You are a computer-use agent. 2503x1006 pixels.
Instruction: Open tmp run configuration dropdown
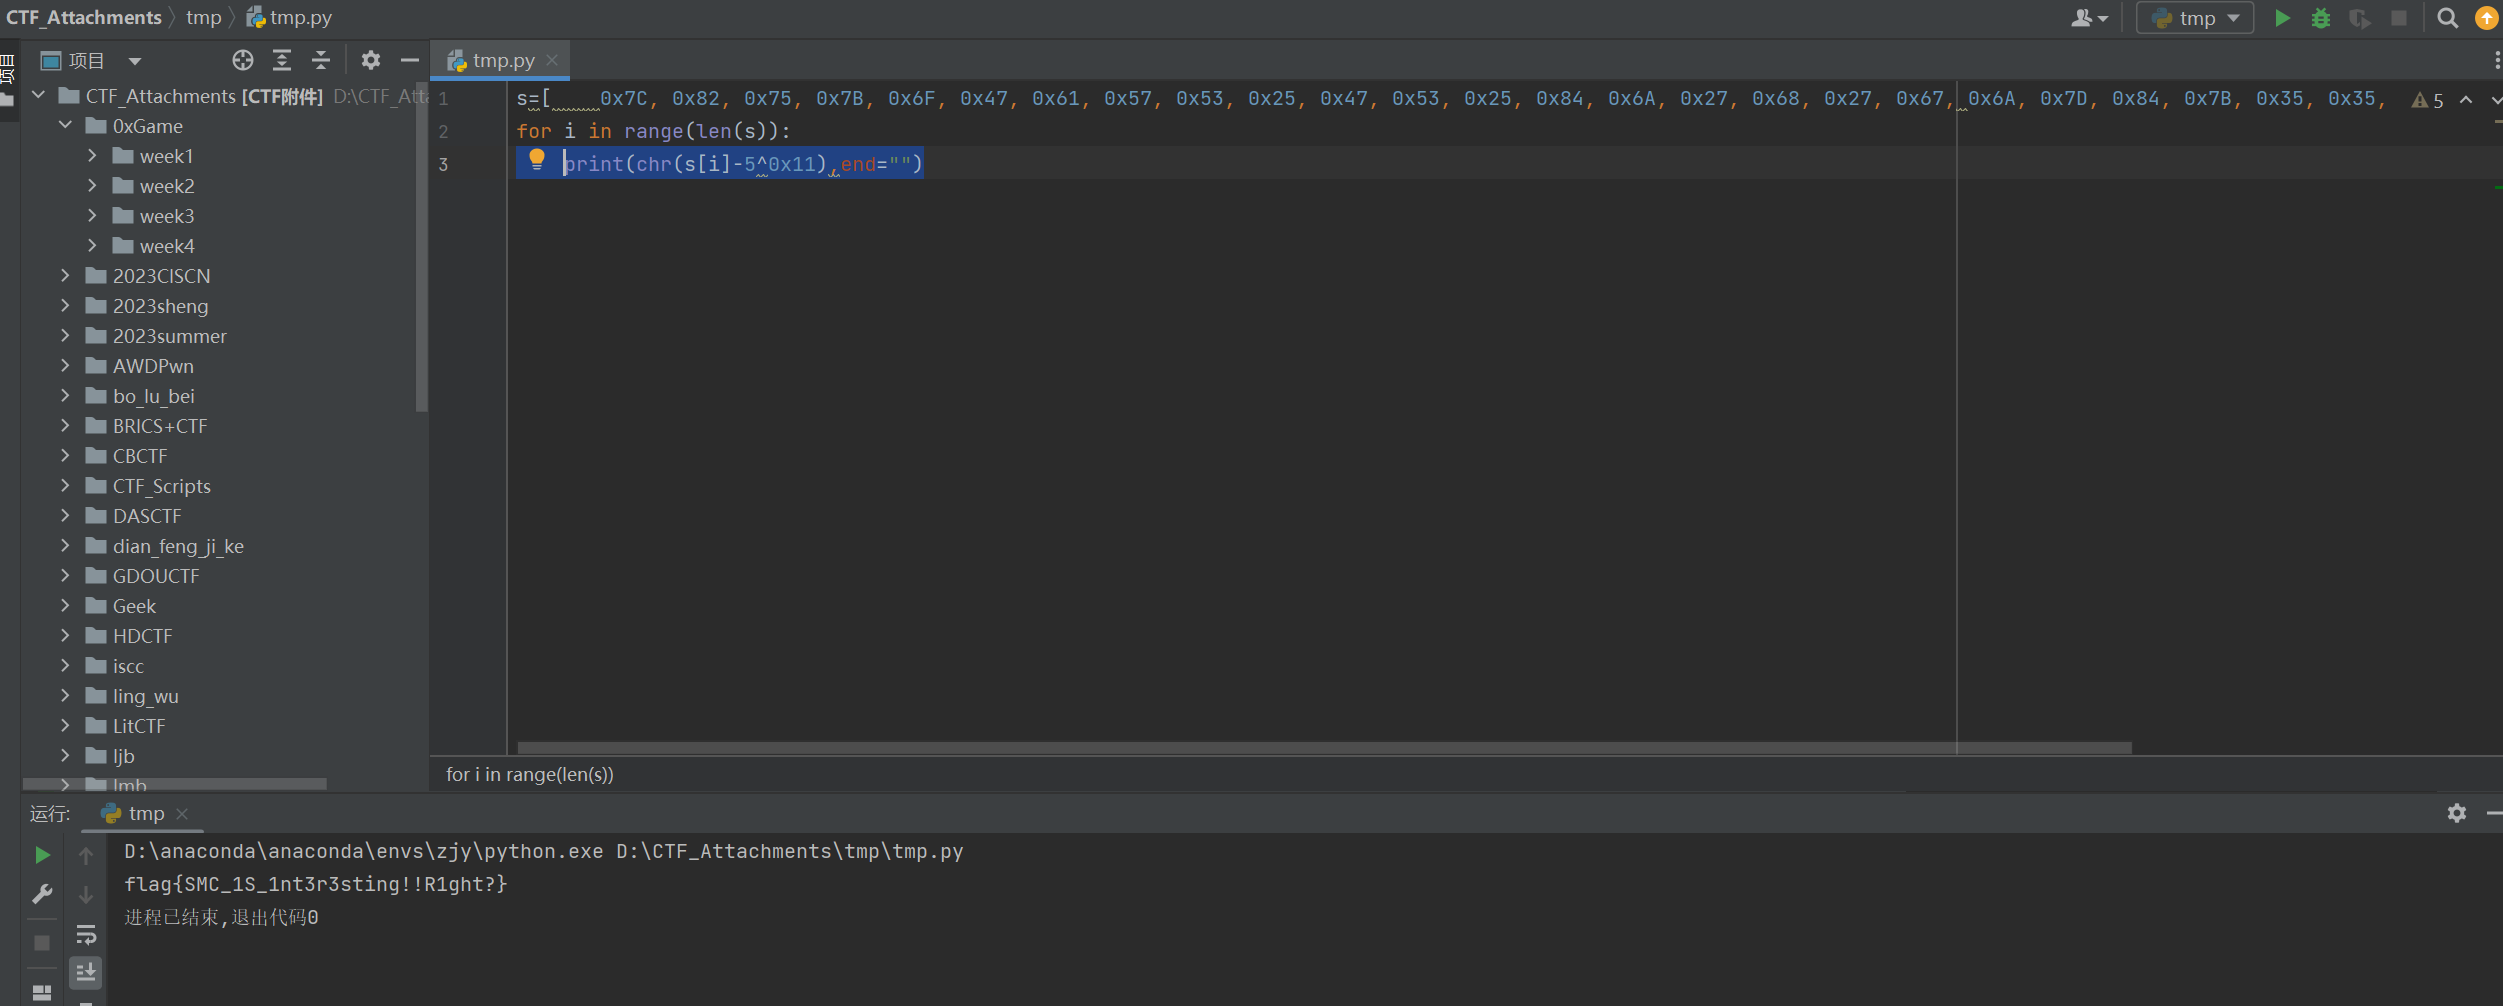coord(2195,18)
